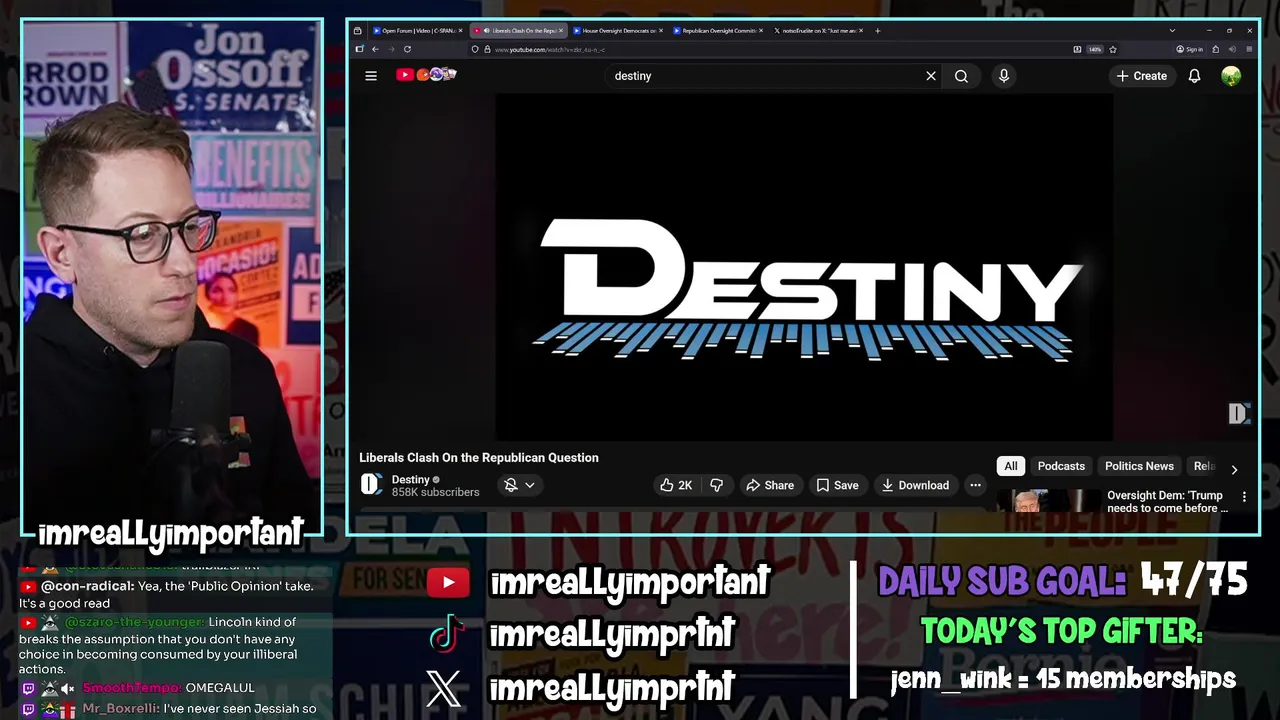Show more category chips with right chevron
1280x720 pixels.
coord(1234,469)
